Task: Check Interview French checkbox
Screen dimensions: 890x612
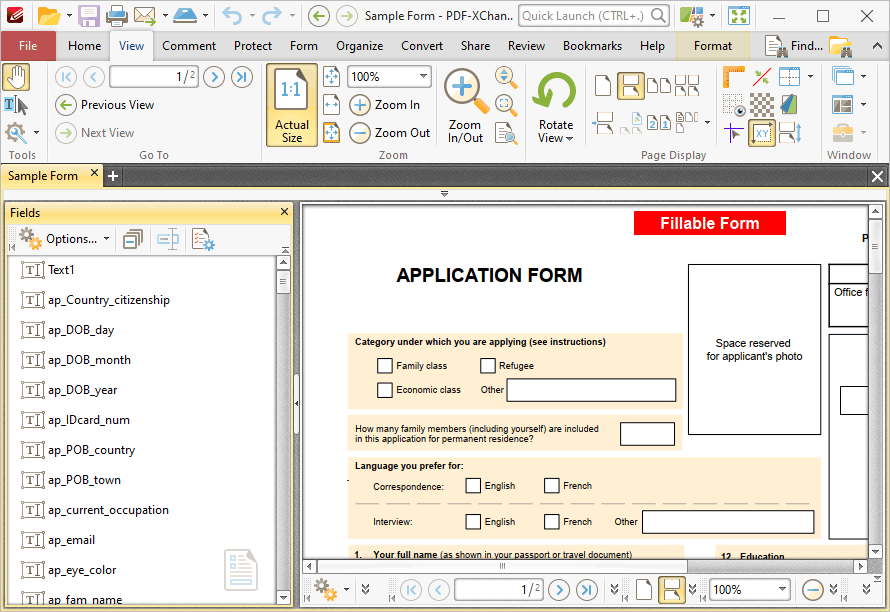Action: click(x=552, y=521)
